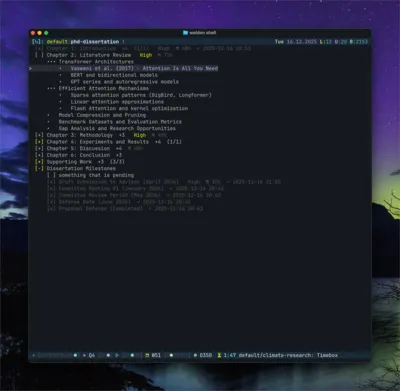Uncheck the Draft Submission to Advisor checkbox
Screen dimensions: 400x391
(51, 182)
